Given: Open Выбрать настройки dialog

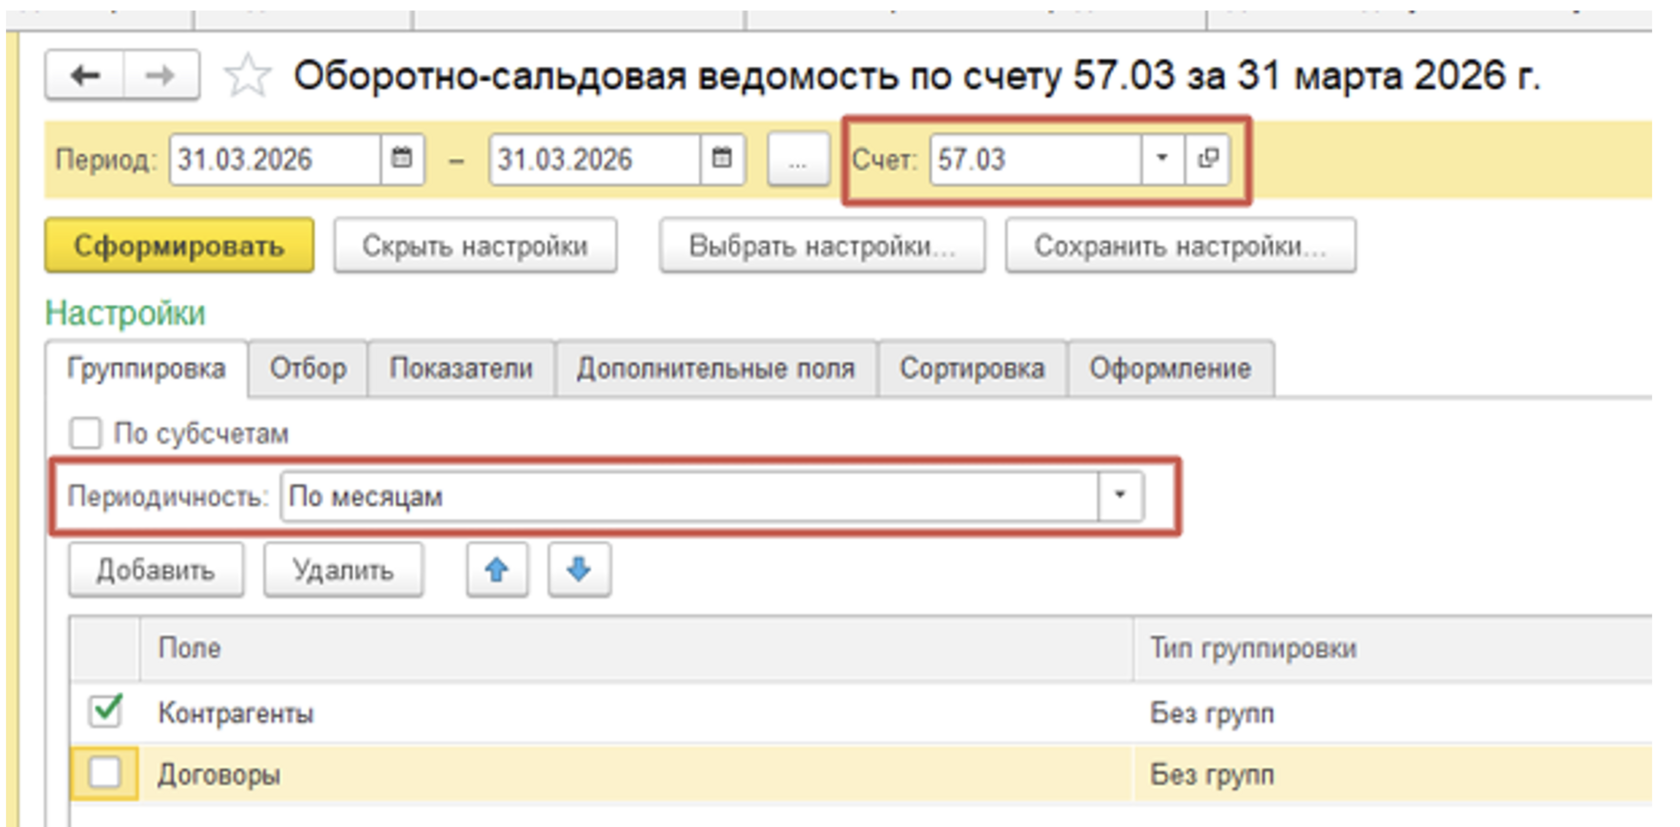Looking at the screenshot, I should pyautogui.click(x=822, y=246).
